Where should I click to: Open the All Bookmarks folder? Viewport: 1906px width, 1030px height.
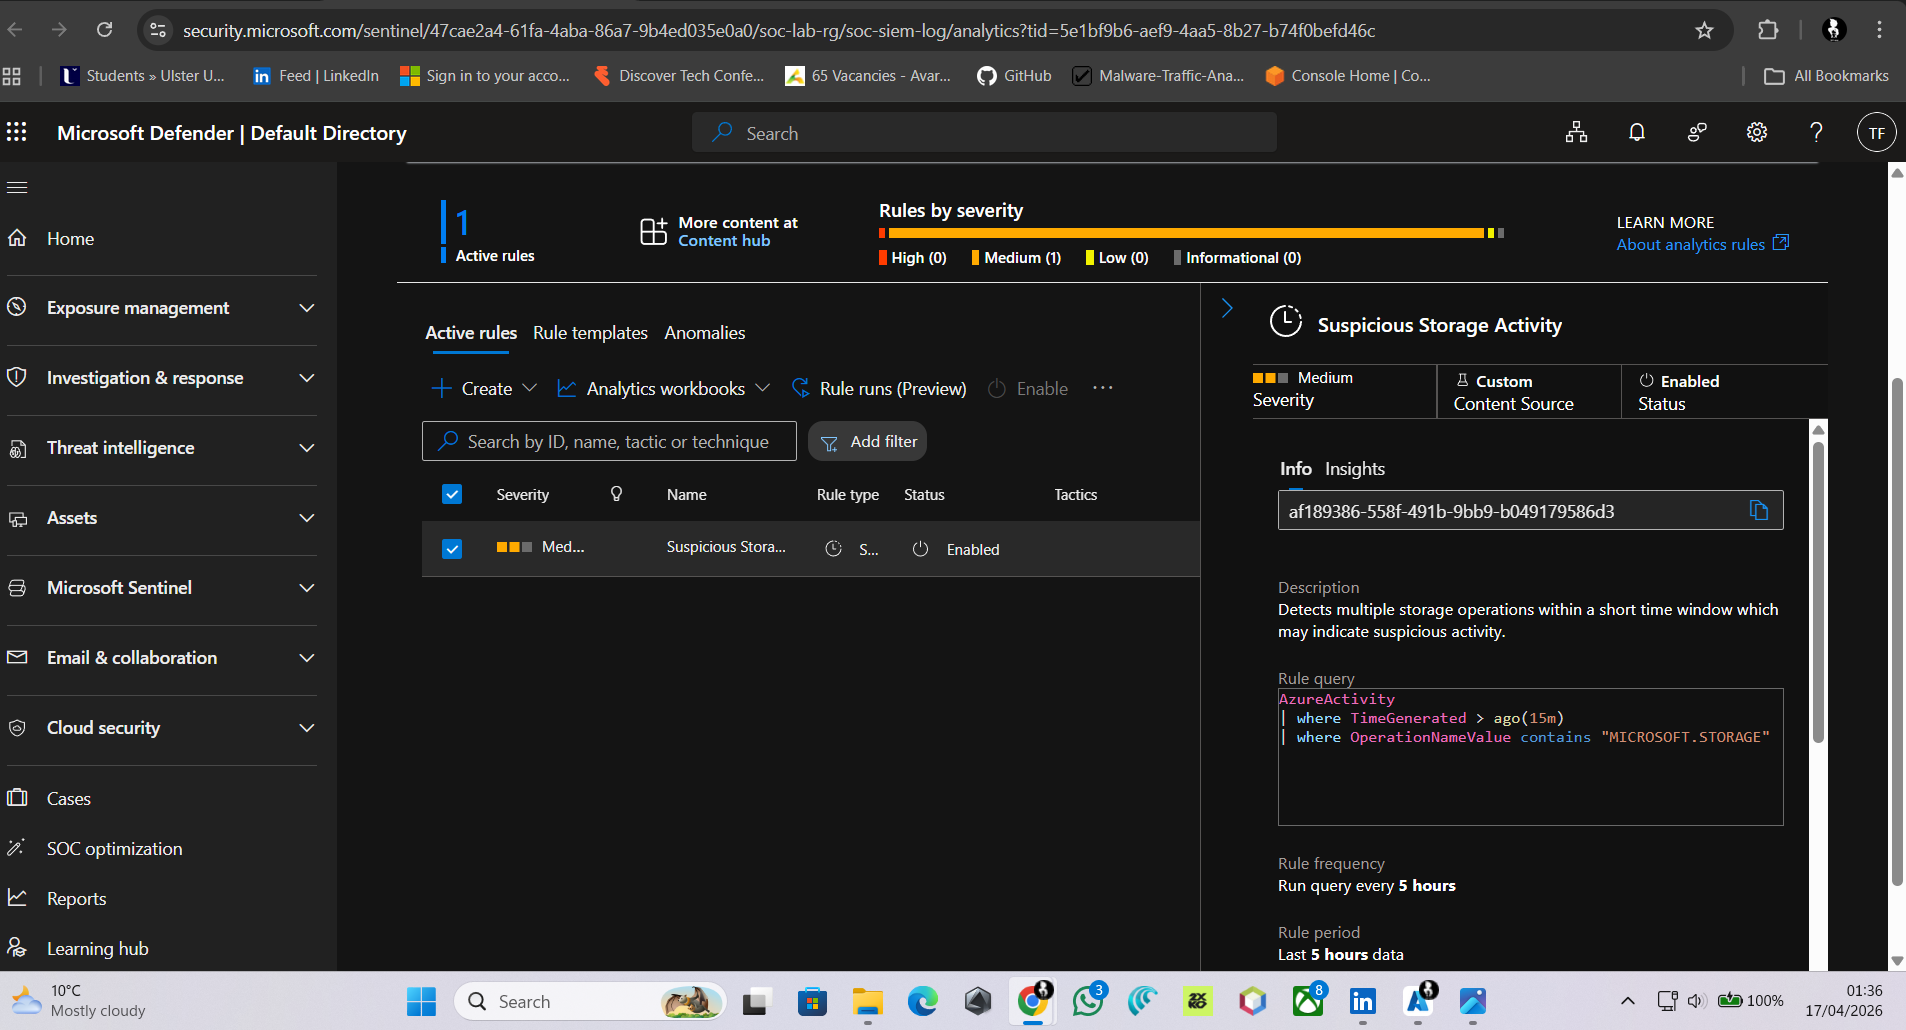point(1827,76)
